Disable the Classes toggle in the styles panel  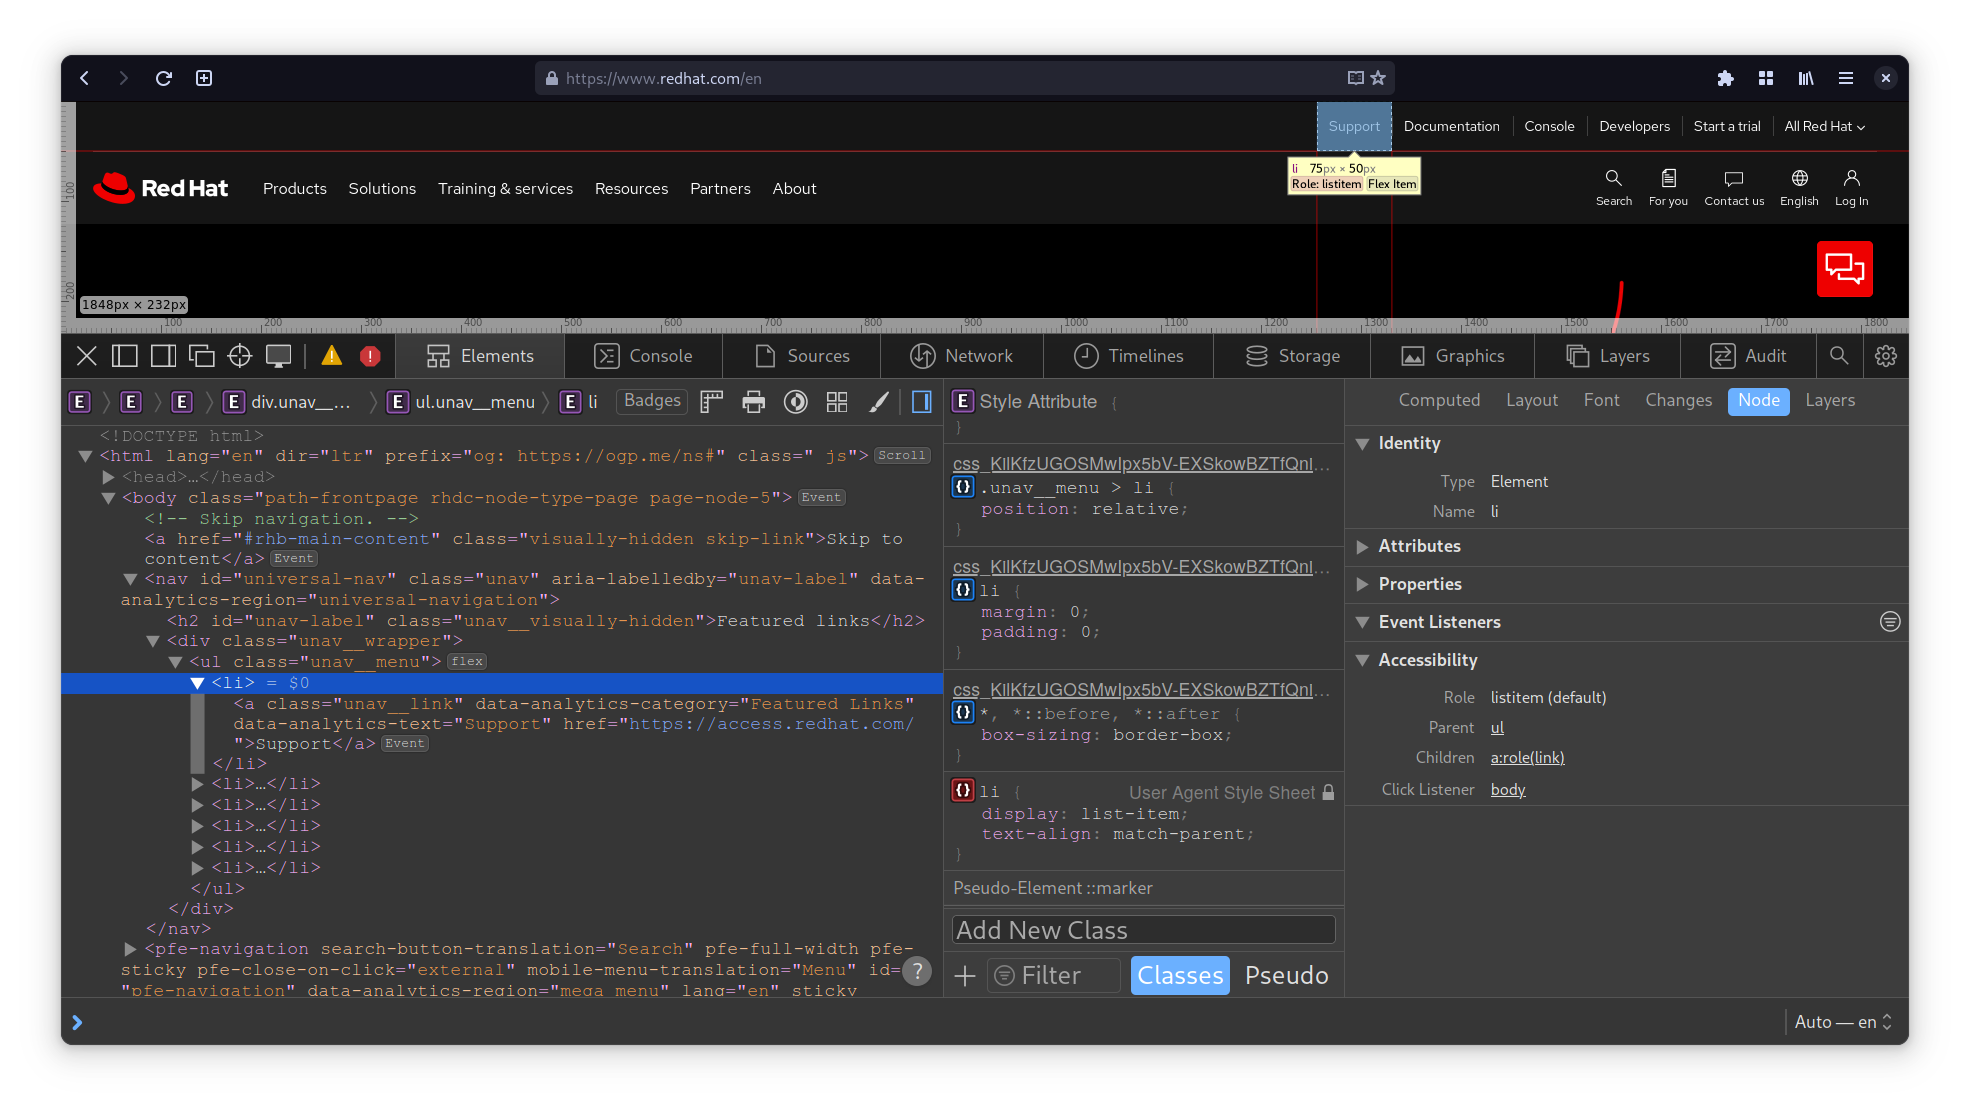[x=1179, y=975]
